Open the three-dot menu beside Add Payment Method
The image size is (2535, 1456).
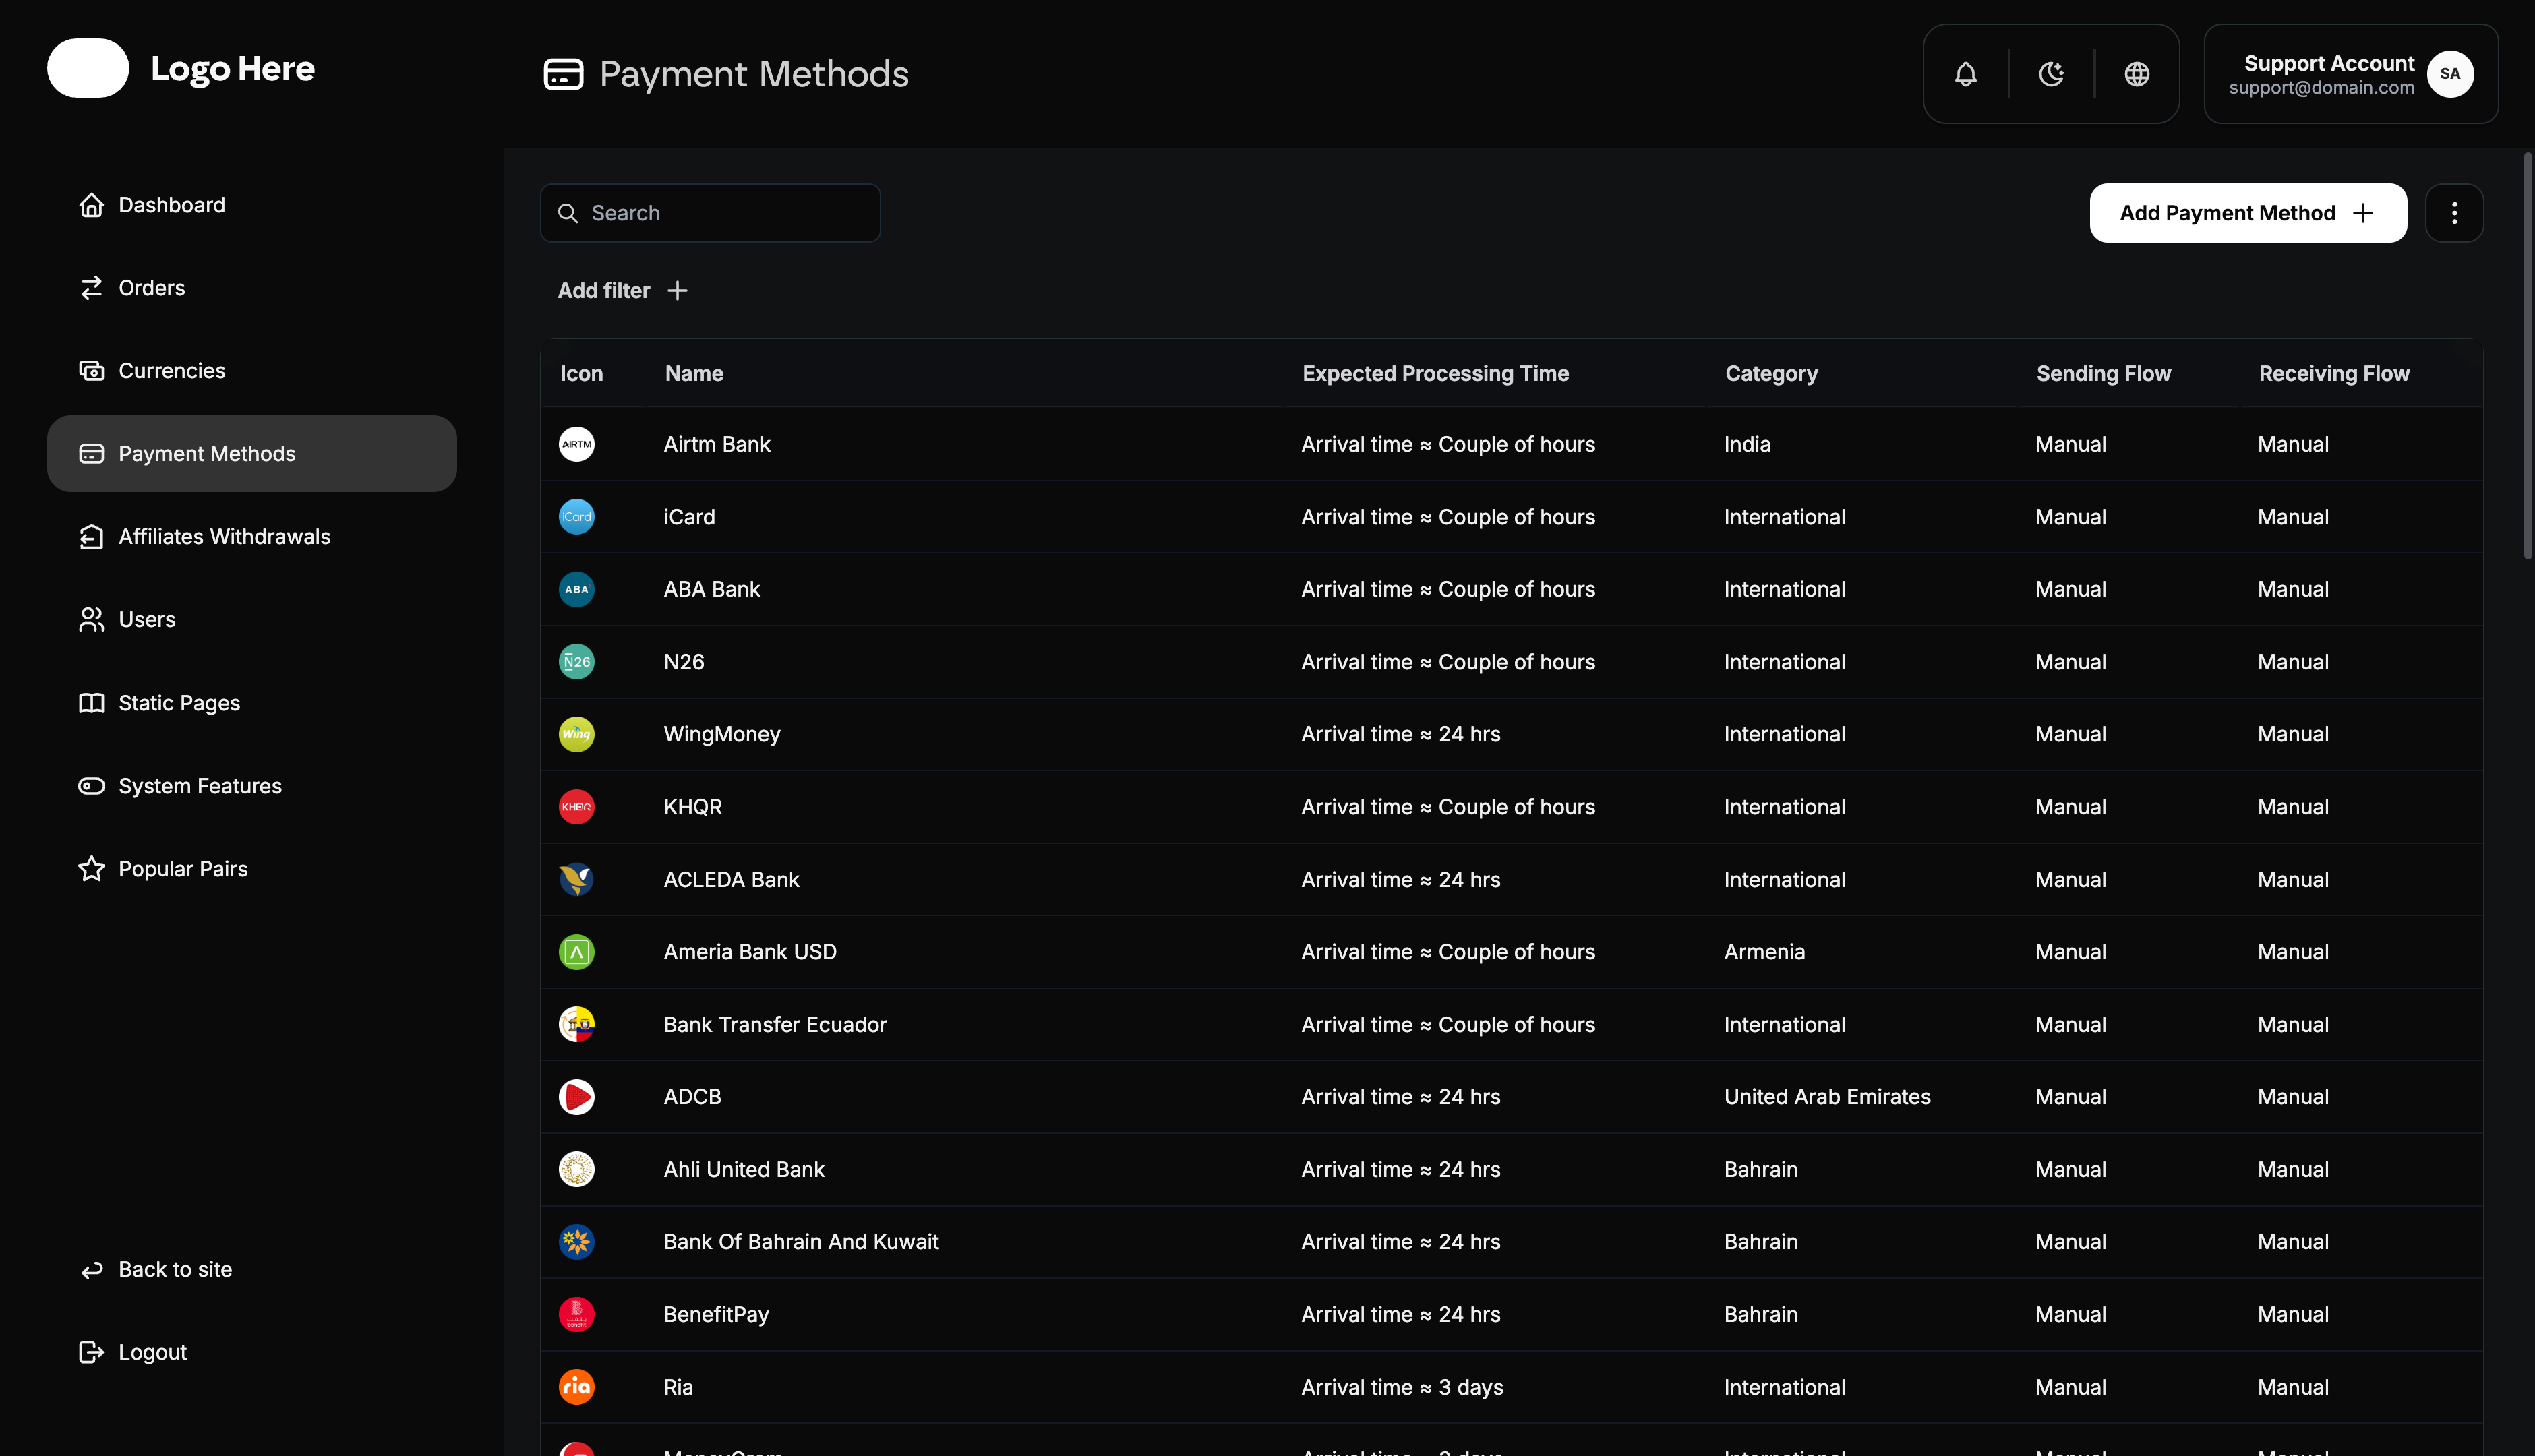(2455, 213)
